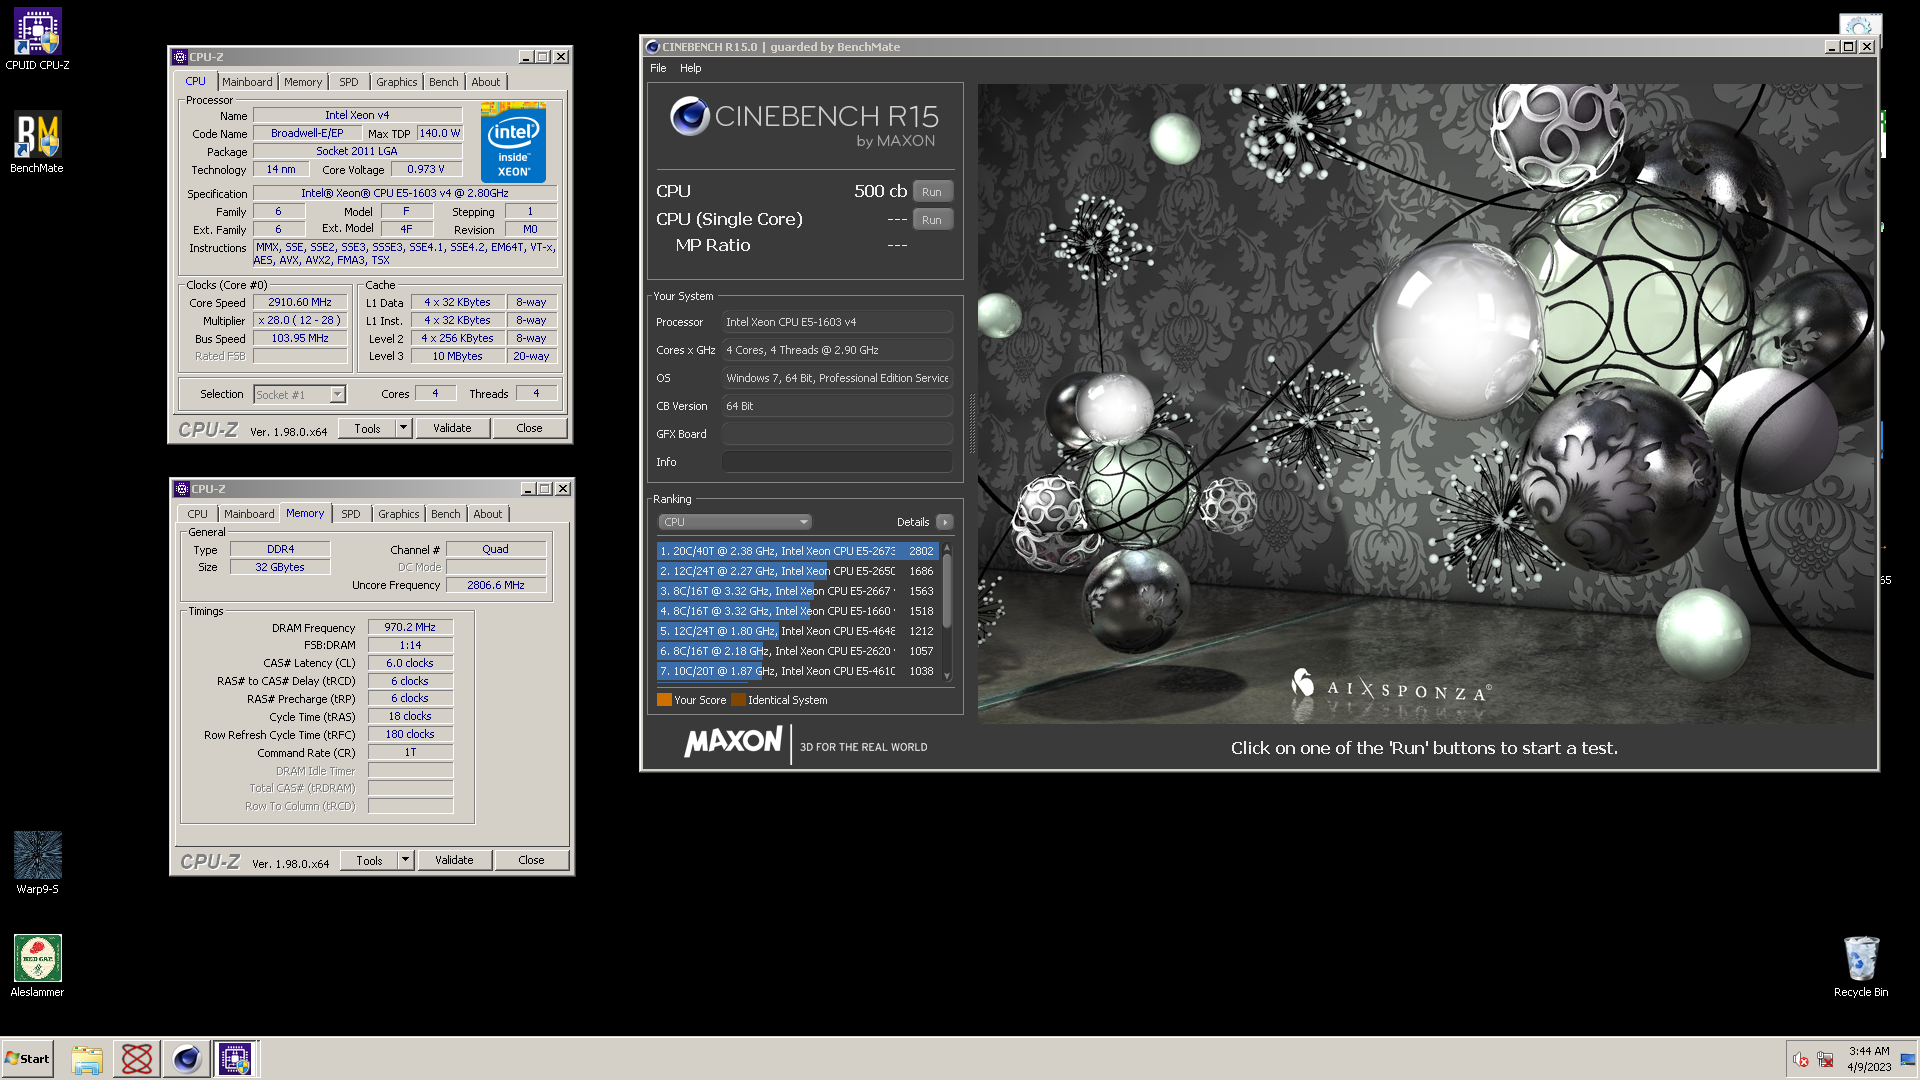Open the Ranking CPU dropdown

(734, 522)
